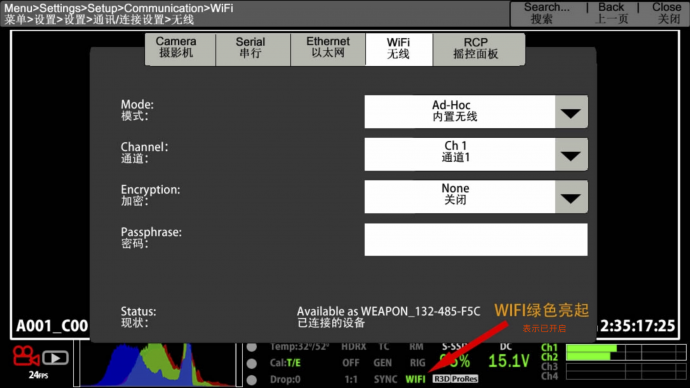The height and width of the screenshot is (388, 690).
Task: Click the timecode readout 2:35:17:25
Action: coord(638,326)
